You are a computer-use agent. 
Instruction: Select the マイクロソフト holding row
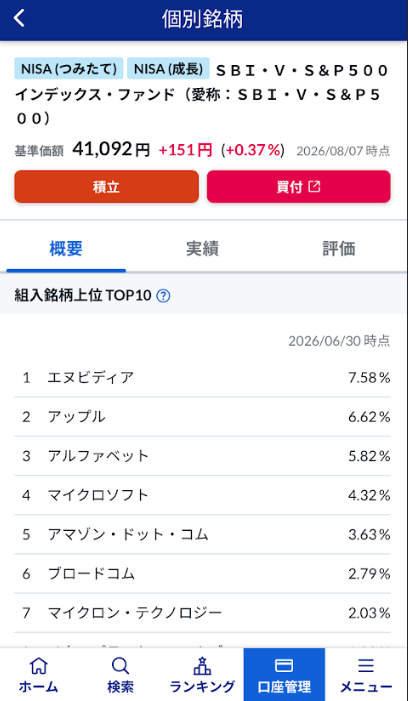[202, 495]
